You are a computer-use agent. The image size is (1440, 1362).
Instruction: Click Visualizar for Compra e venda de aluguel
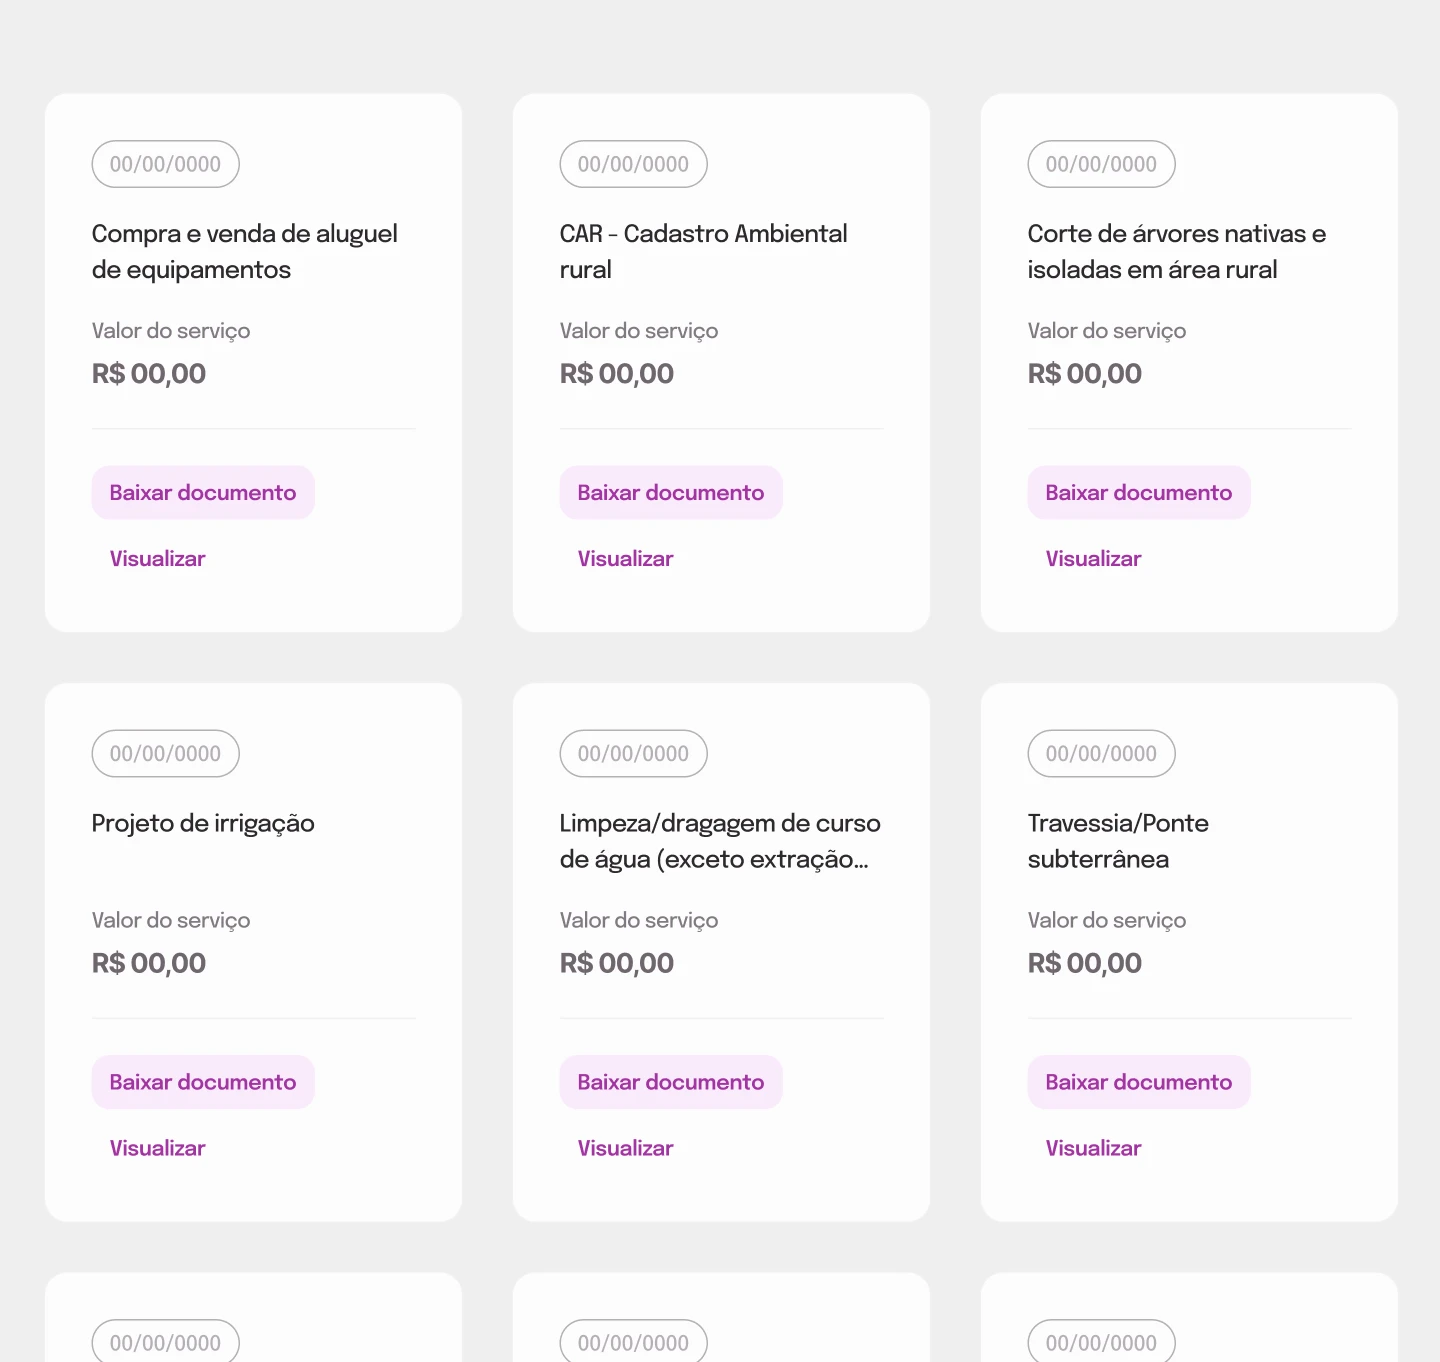coord(157,559)
